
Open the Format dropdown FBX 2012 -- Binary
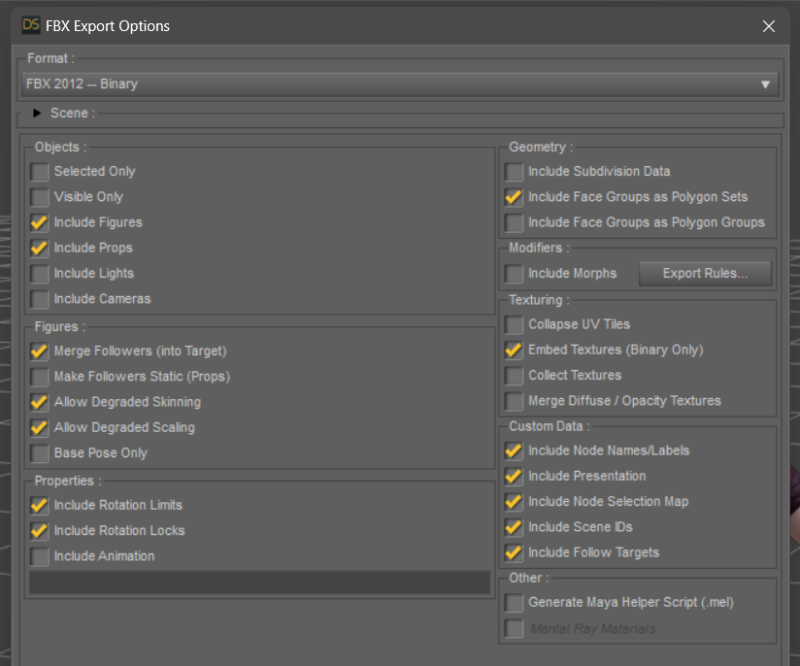pos(400,84)
